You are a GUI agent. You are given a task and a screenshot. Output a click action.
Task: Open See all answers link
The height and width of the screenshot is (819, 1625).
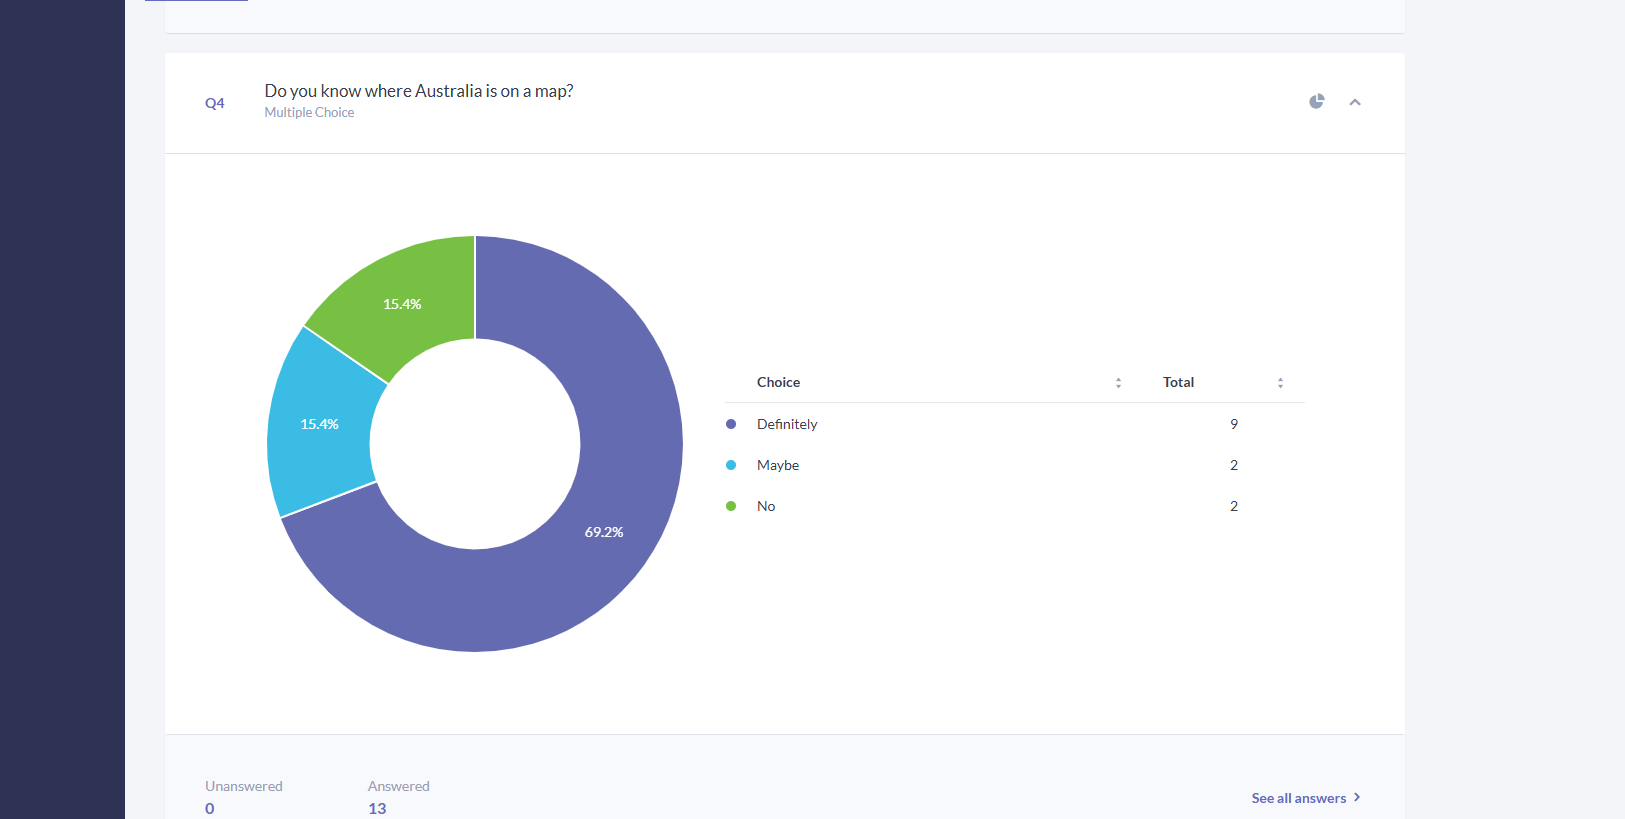(1298, 798)
